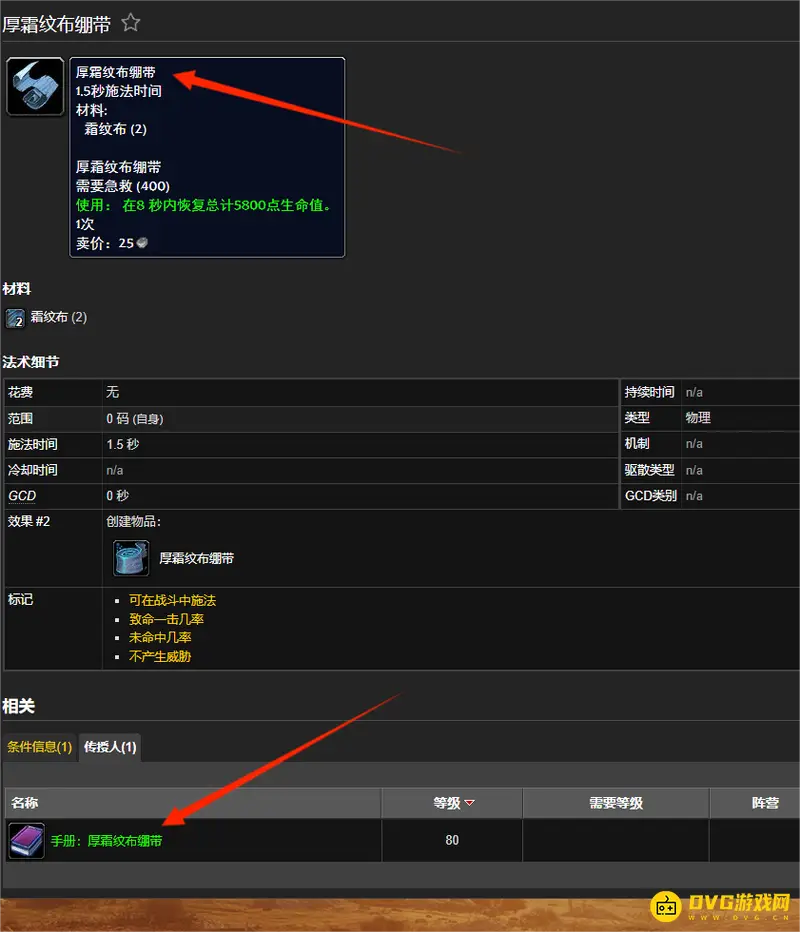Click the 1.5 秒 cast time value
This screenshot has height=932, width=800.
click(x=123, y=445)
